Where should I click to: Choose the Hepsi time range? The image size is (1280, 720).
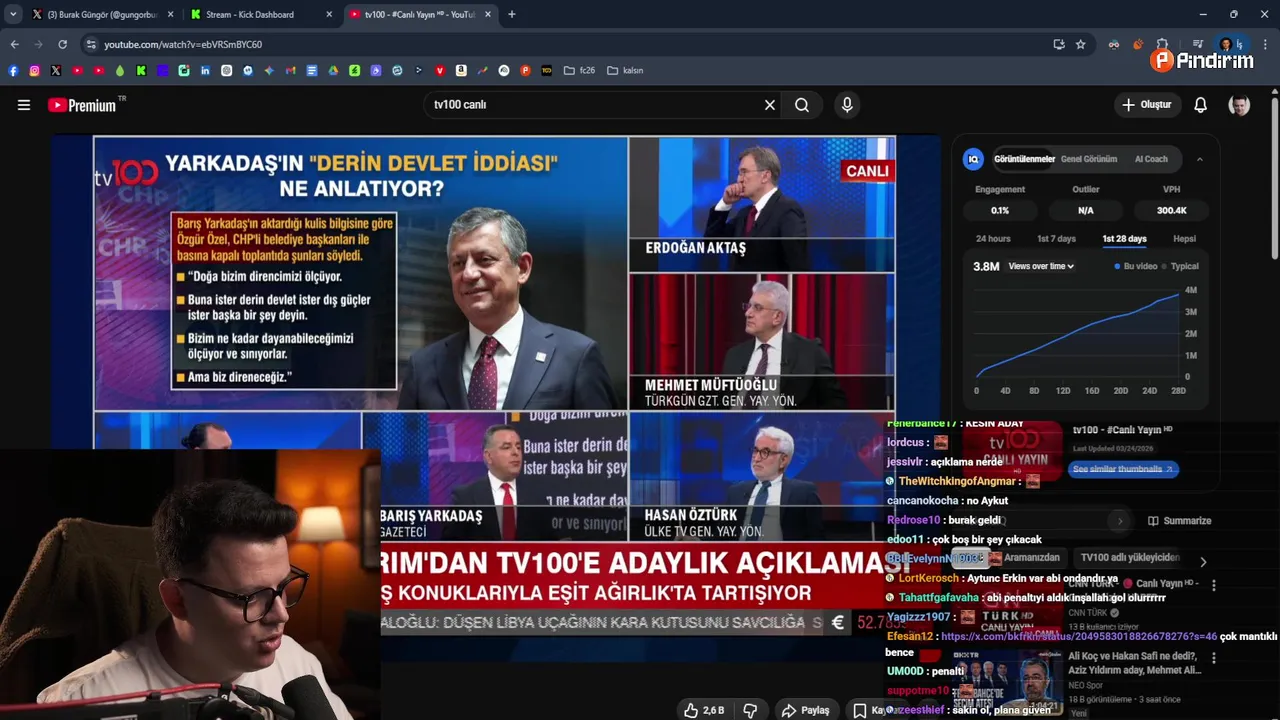[1184, 239]
